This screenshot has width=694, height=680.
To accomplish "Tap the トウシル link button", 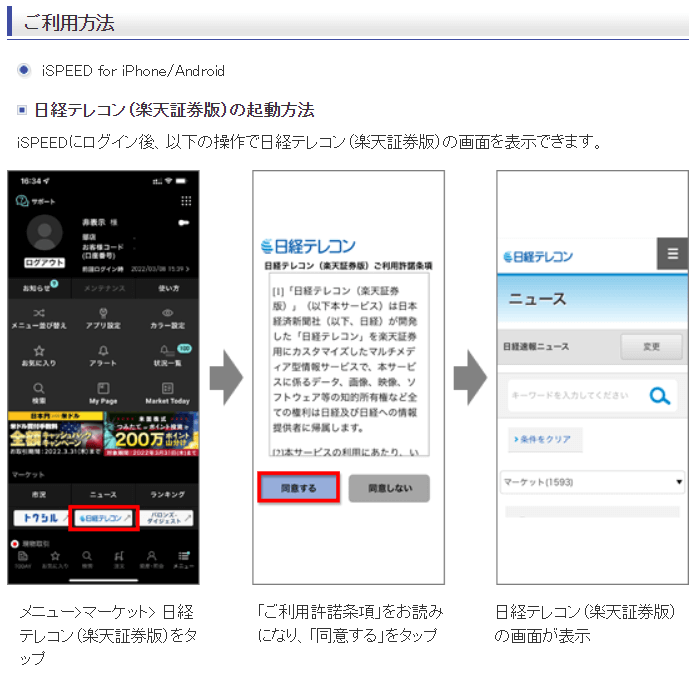I will (x=41, y=518).
